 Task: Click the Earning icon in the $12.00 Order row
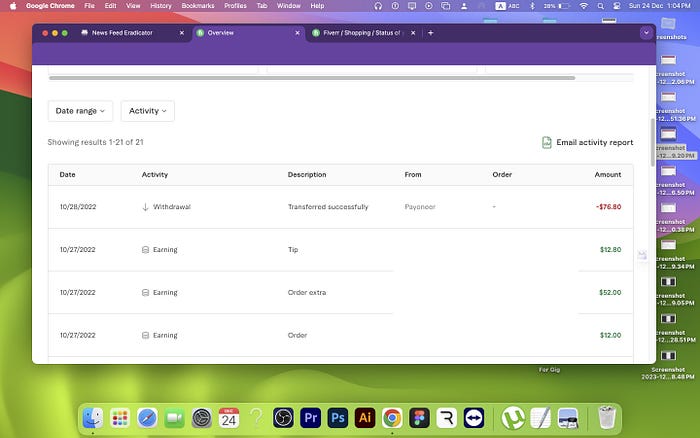[x=145, y=335]
